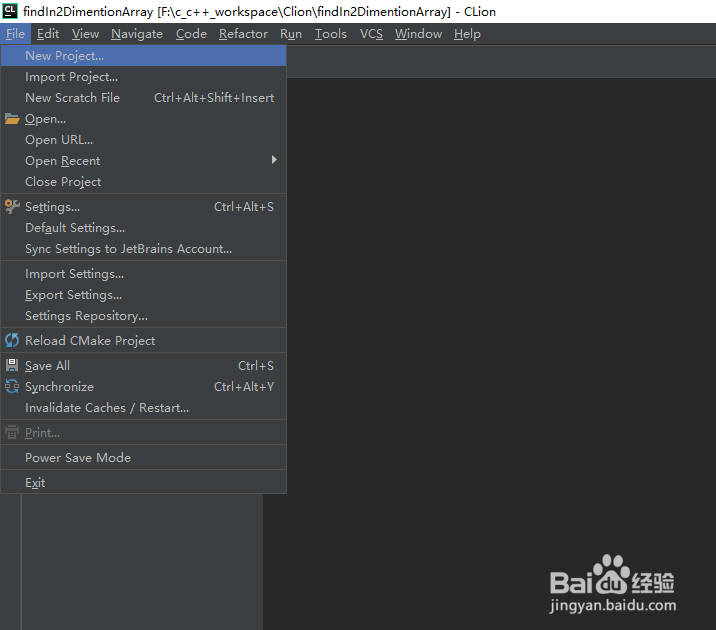The width and height of the screenshot is (716, 630).
Task: Choose Open... in the File menu
Action: coord(143,119)
